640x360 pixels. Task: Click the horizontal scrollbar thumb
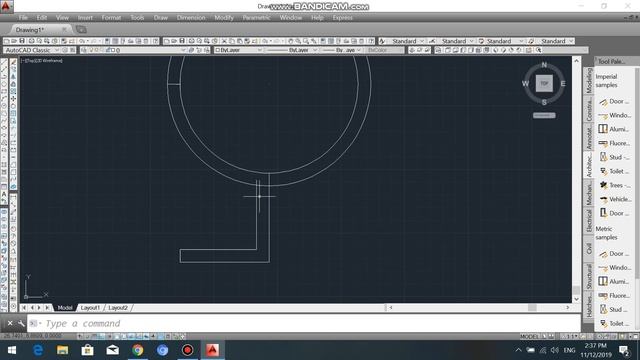pos(532,307)
